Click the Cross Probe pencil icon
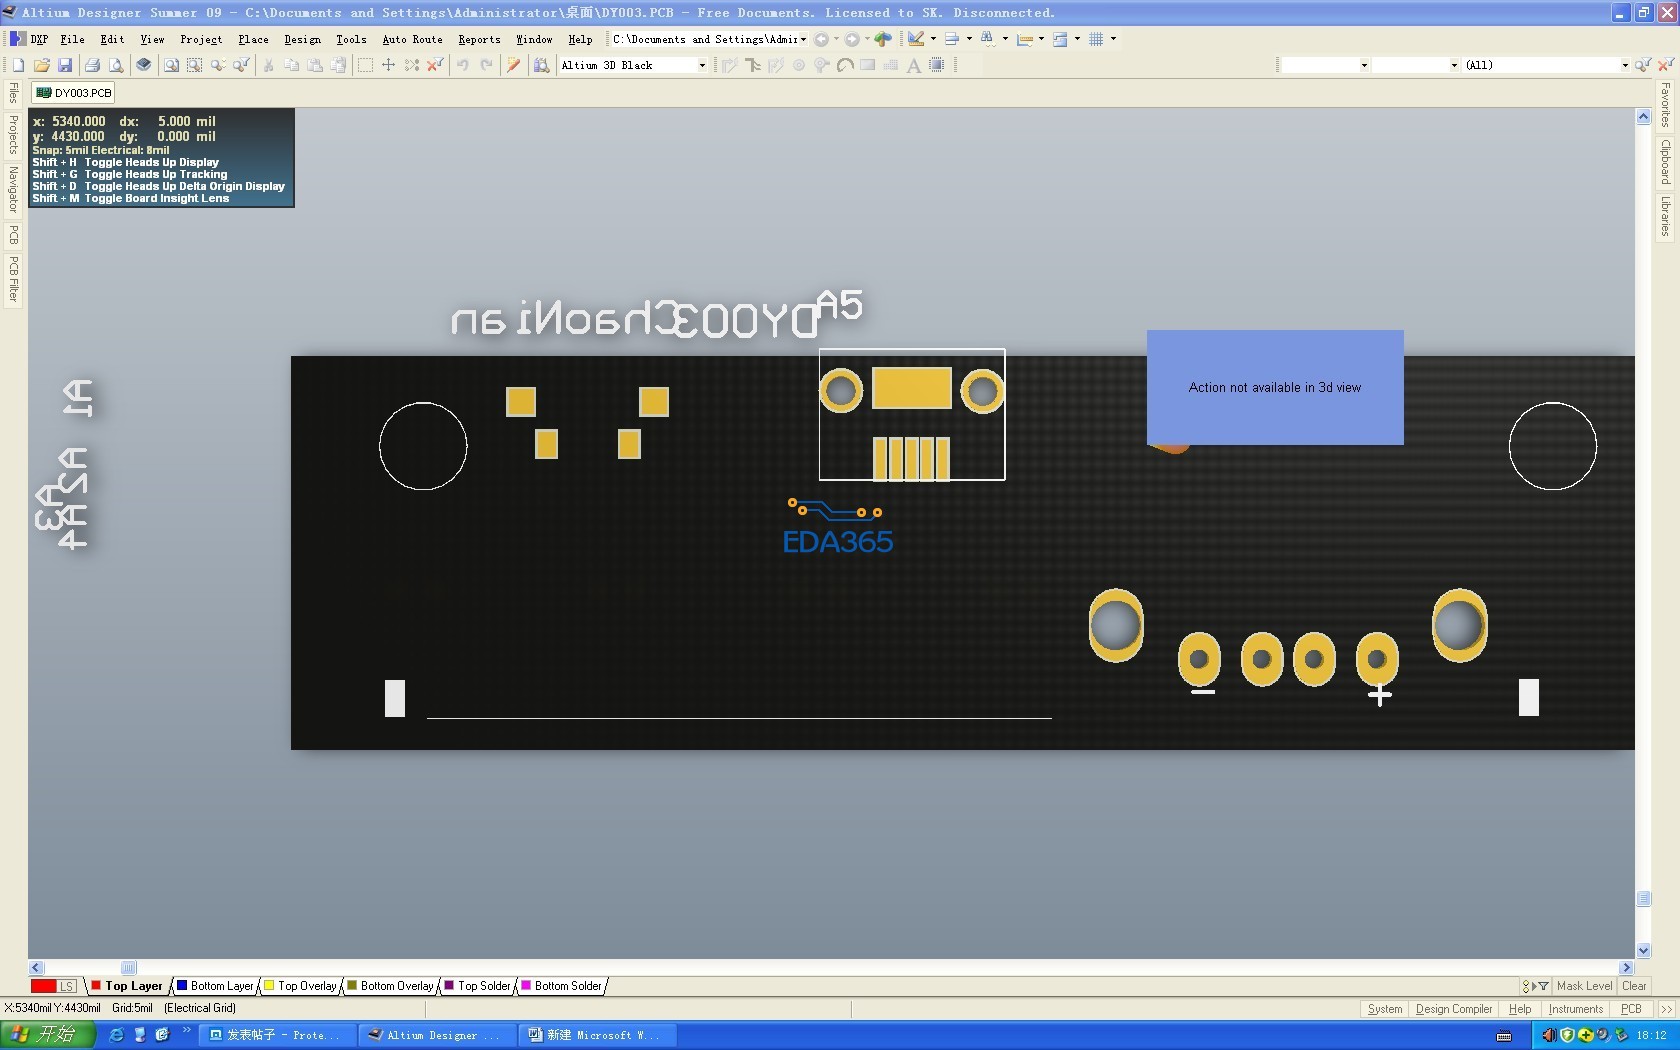Screen dimensions: 1680x1050 tap(513, 65)
